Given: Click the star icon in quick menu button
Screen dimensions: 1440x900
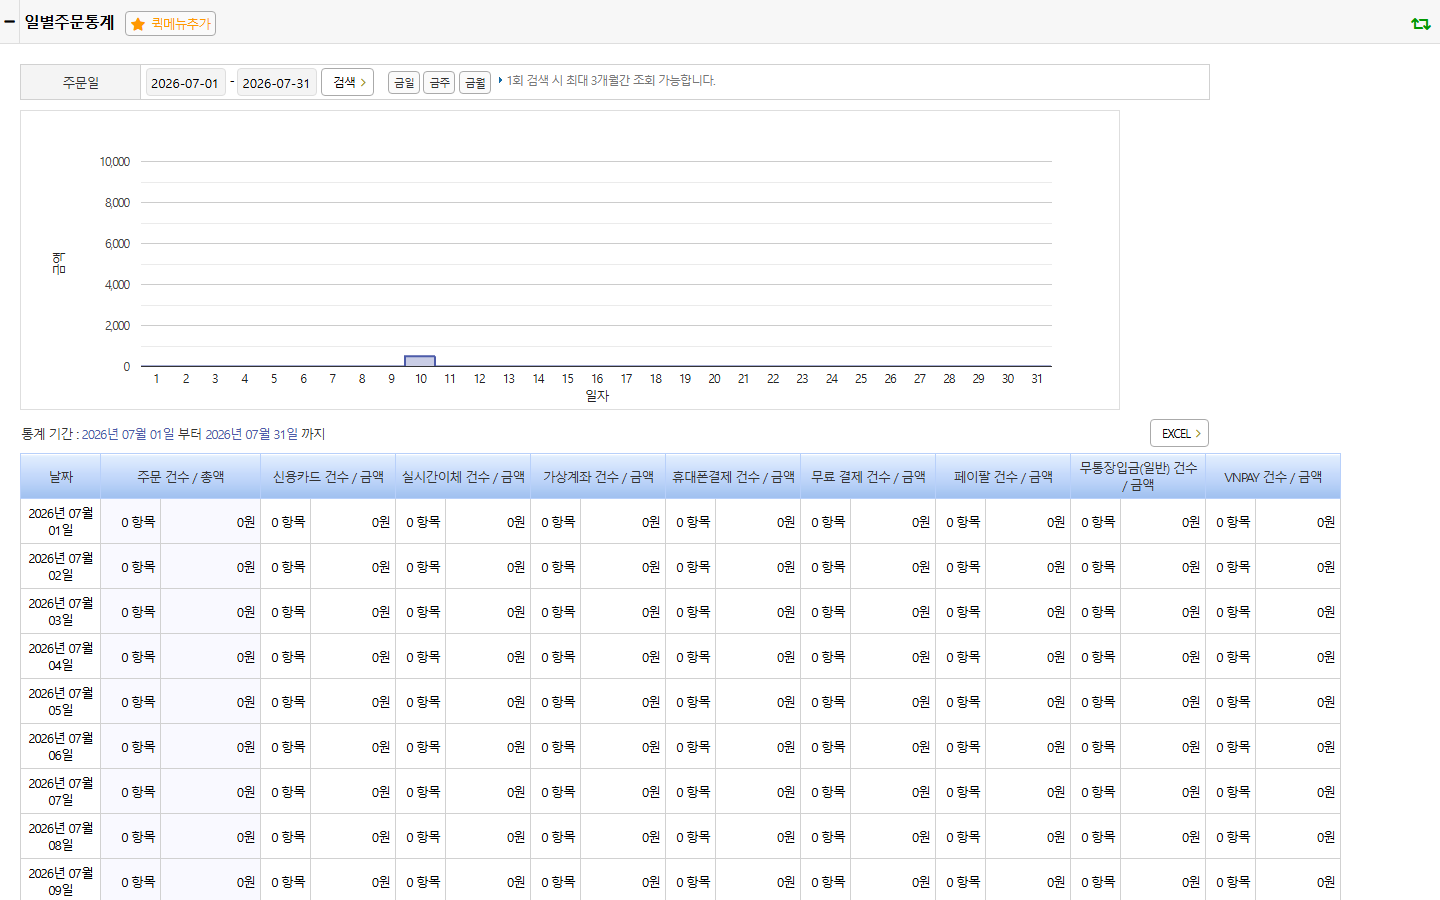Looking at the screenshot, I should pos(138,24).
